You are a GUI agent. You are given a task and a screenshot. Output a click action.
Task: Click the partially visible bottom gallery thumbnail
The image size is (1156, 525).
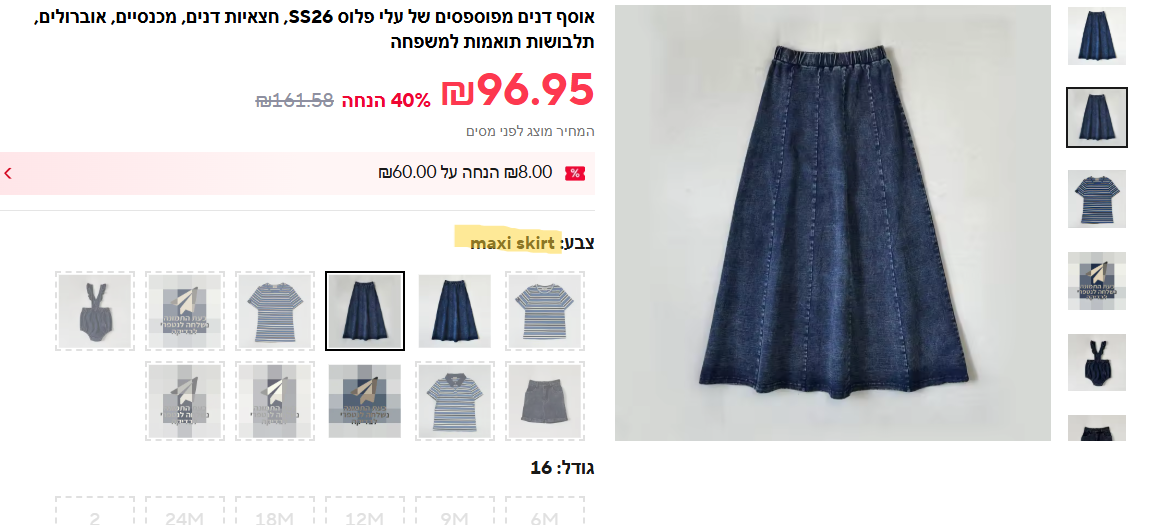(1097, 428)
